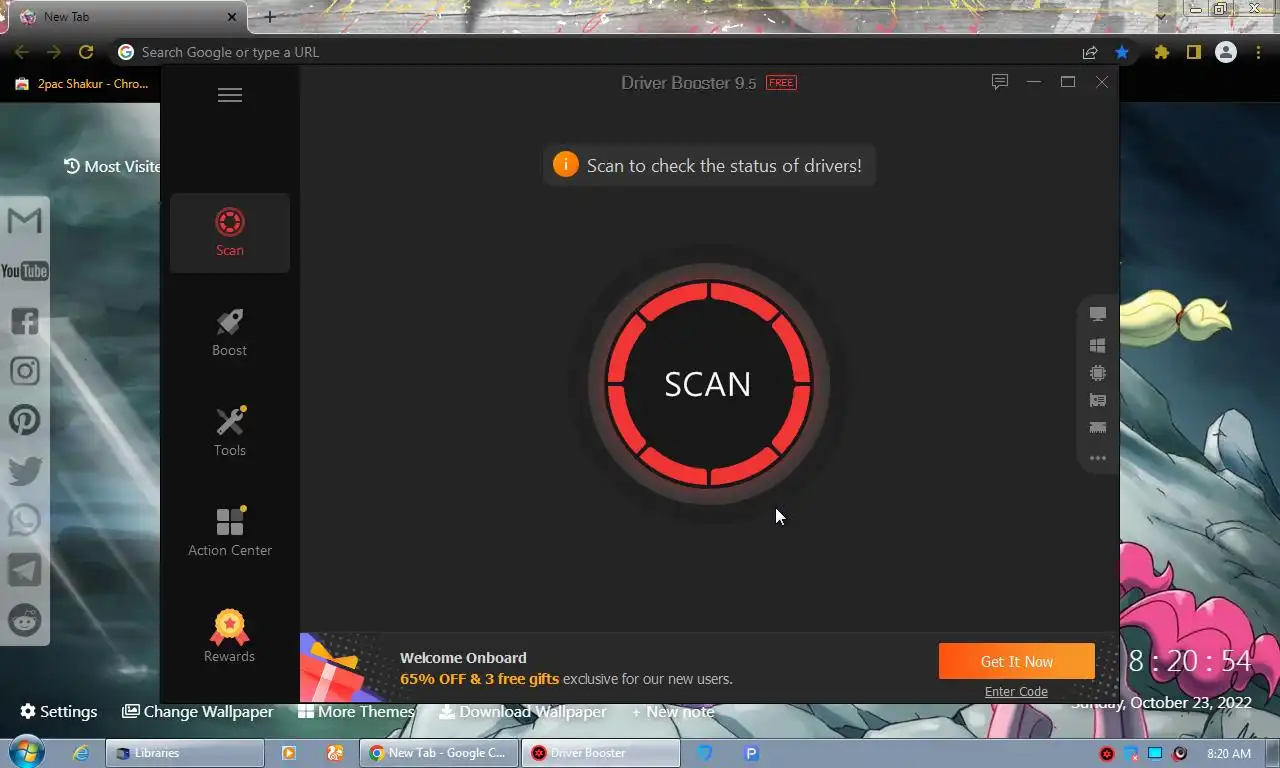The height and width of the screenshot is (768, 1280).
Task: Open Facebook shortcut on new tab page
Action: point(25,321)
